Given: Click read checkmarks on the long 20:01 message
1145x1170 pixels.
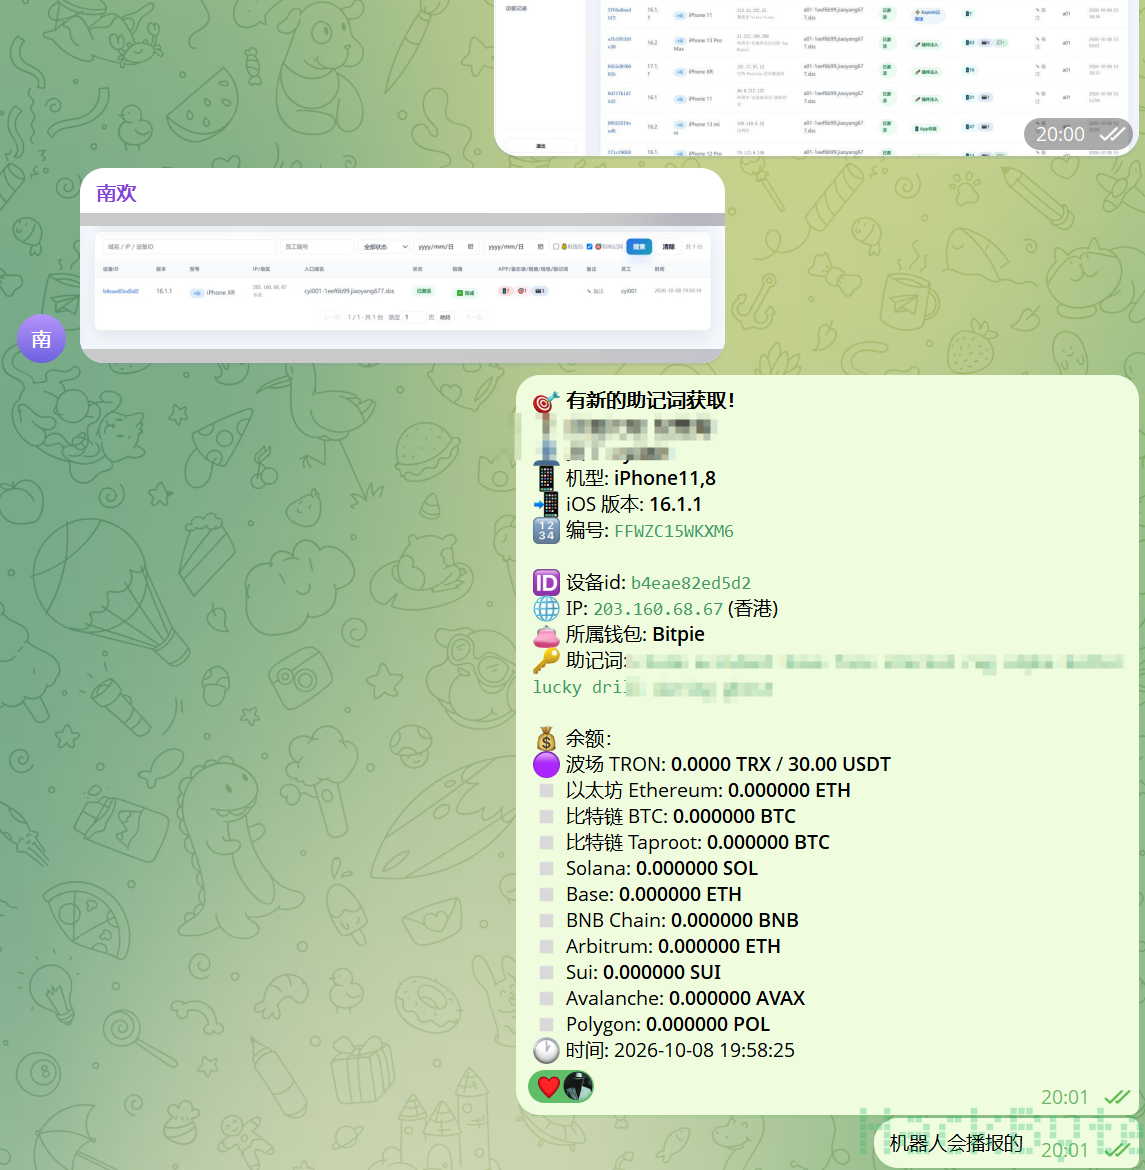Looking at the screenshot, I should pos(1117,1097).
